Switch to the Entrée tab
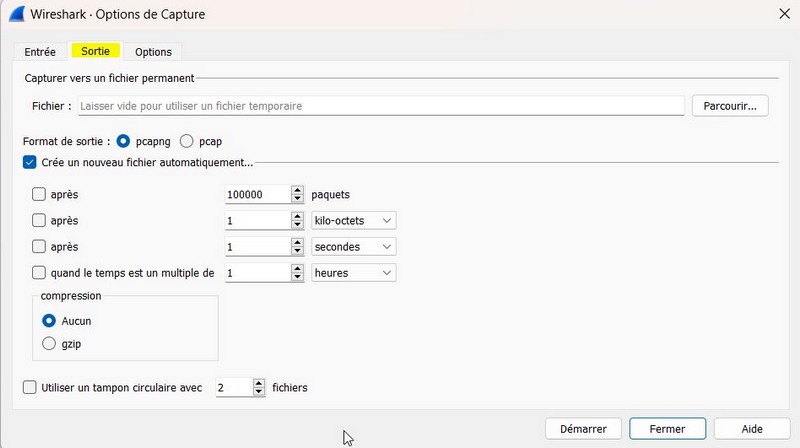The width and height of the screenshot is (800, 448). 40,52
